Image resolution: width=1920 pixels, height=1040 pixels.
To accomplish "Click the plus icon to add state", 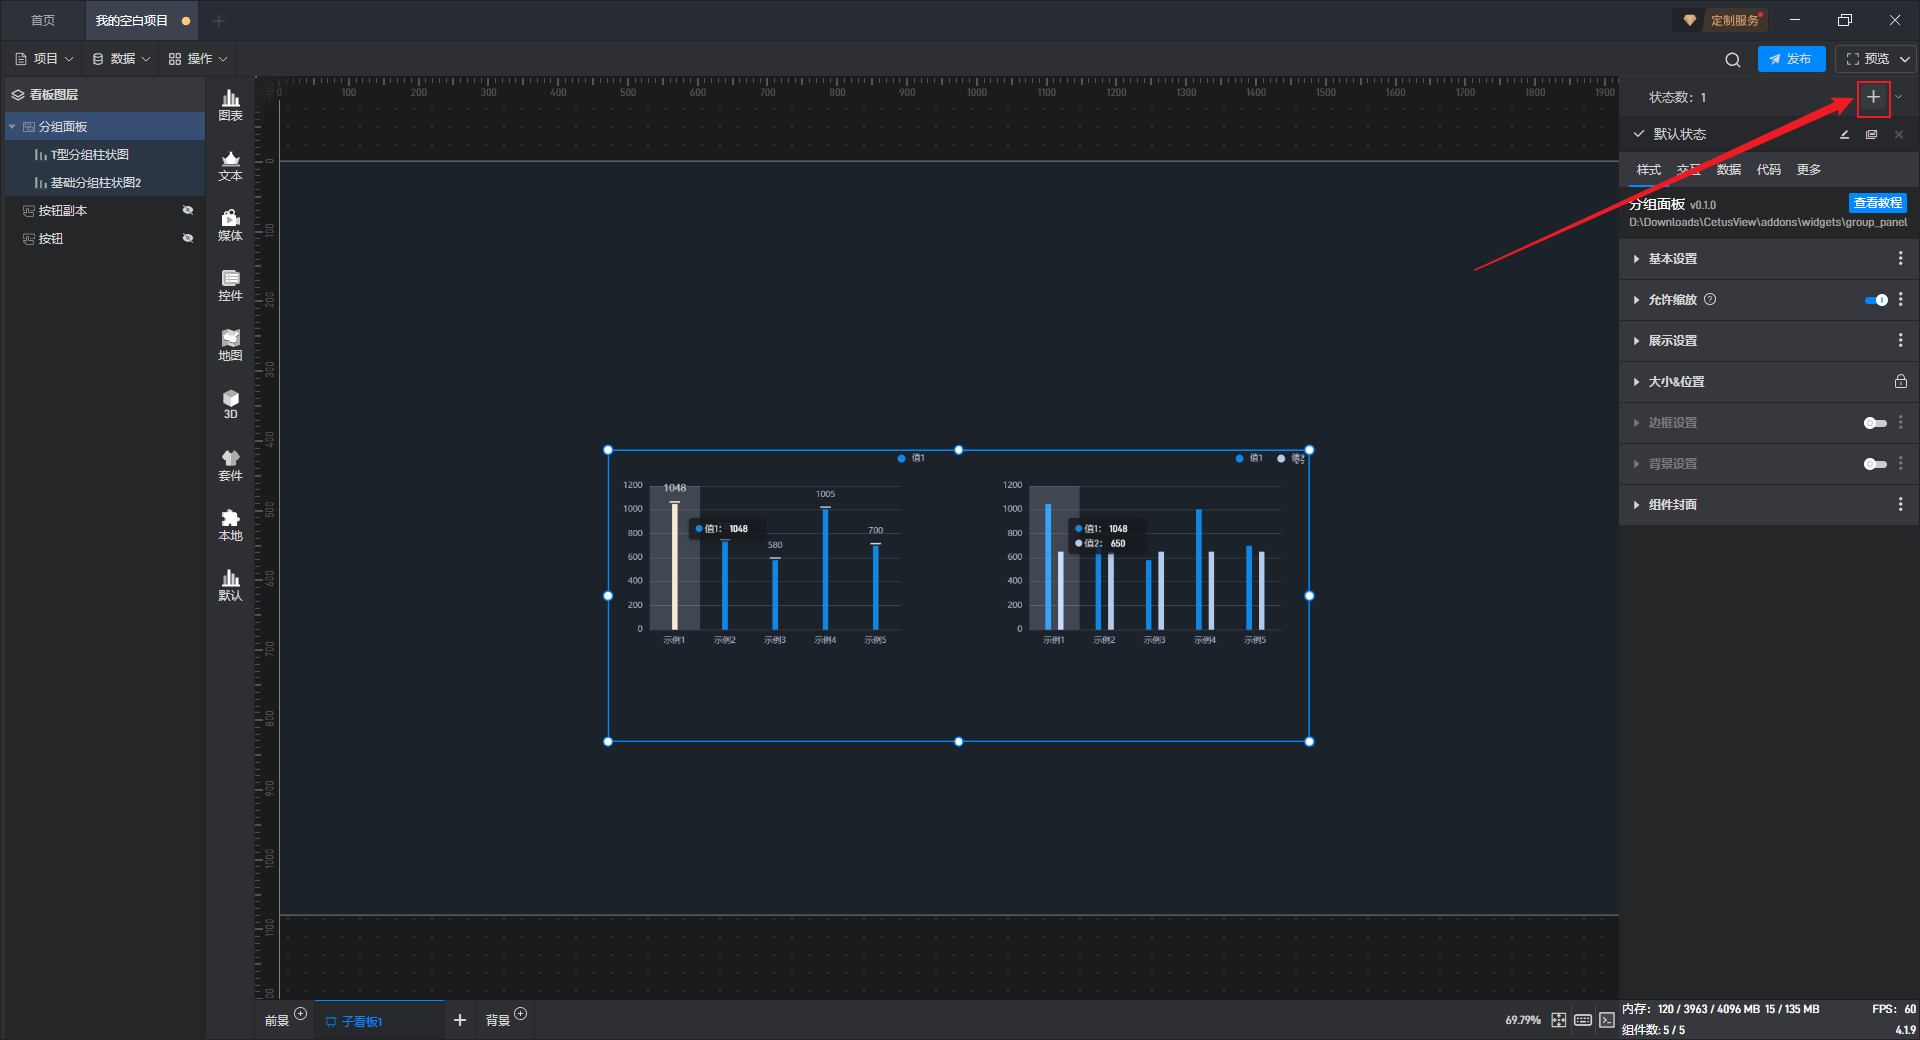I will (1873, 97).
